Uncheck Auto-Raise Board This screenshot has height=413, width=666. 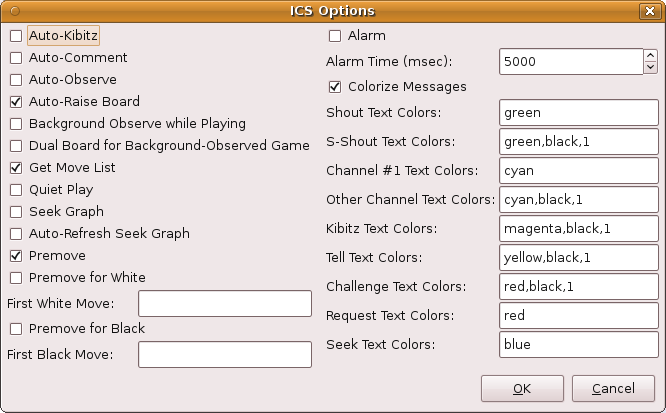(16, 102)
